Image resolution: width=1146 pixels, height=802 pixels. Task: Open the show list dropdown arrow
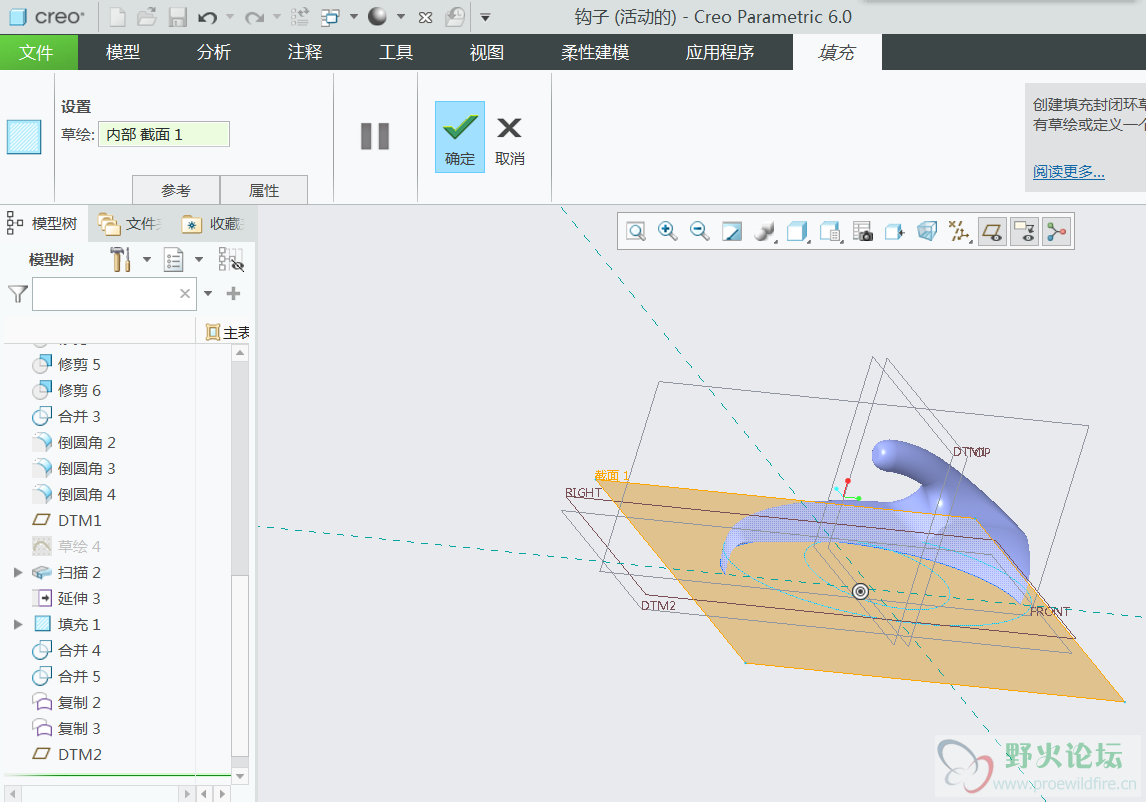point(199,259)
